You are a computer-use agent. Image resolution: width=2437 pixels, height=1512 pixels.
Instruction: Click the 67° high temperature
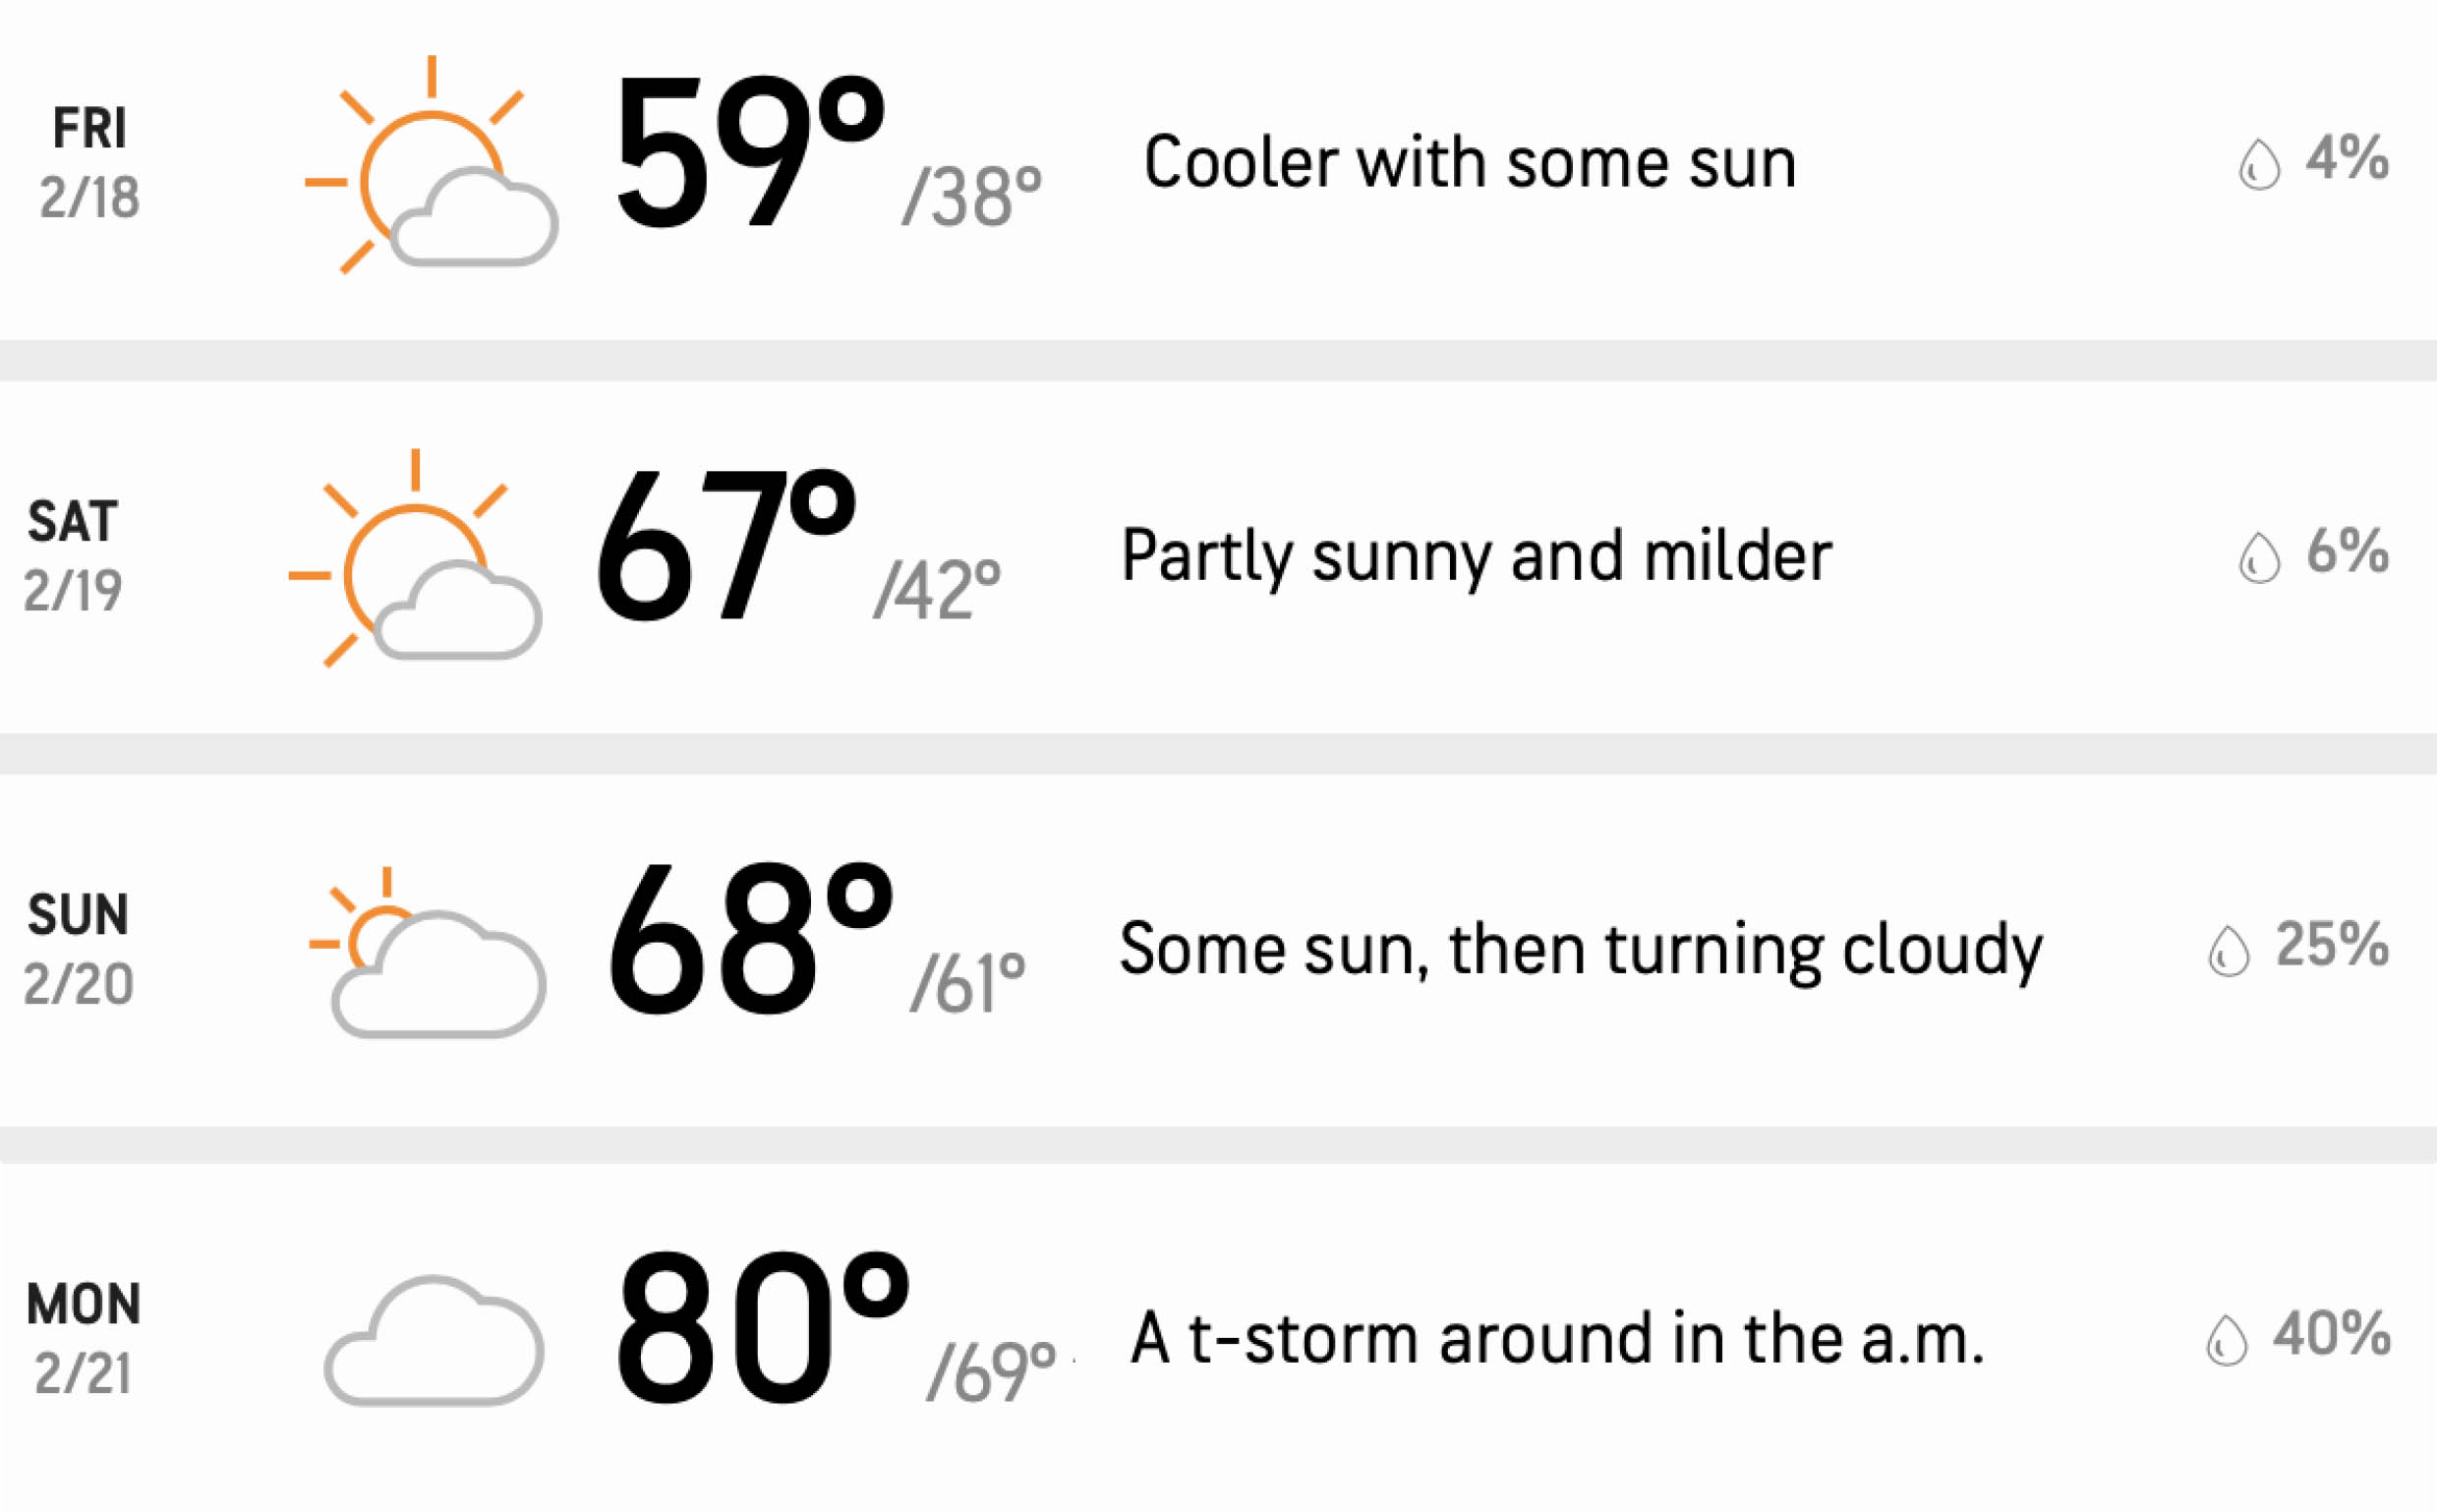727,545
